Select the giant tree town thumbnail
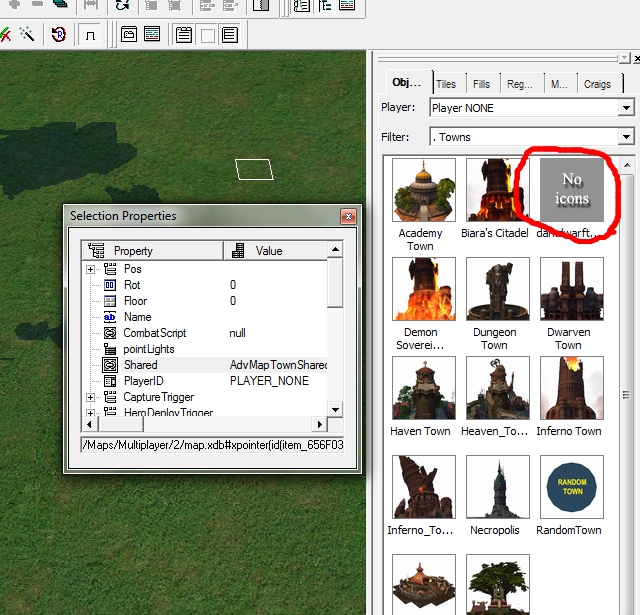 [498, 584]
